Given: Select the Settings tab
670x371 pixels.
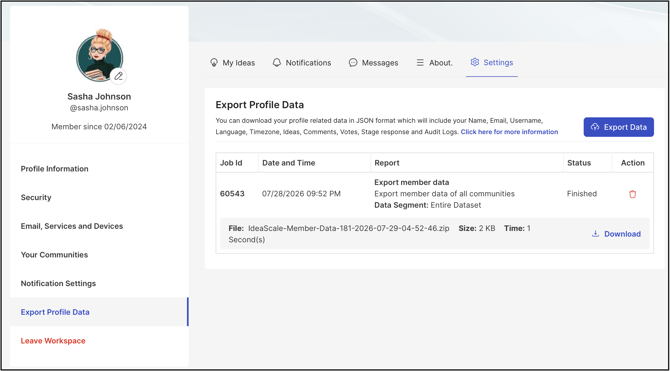Looking at the screenshot, I should (x=492, y=62).
